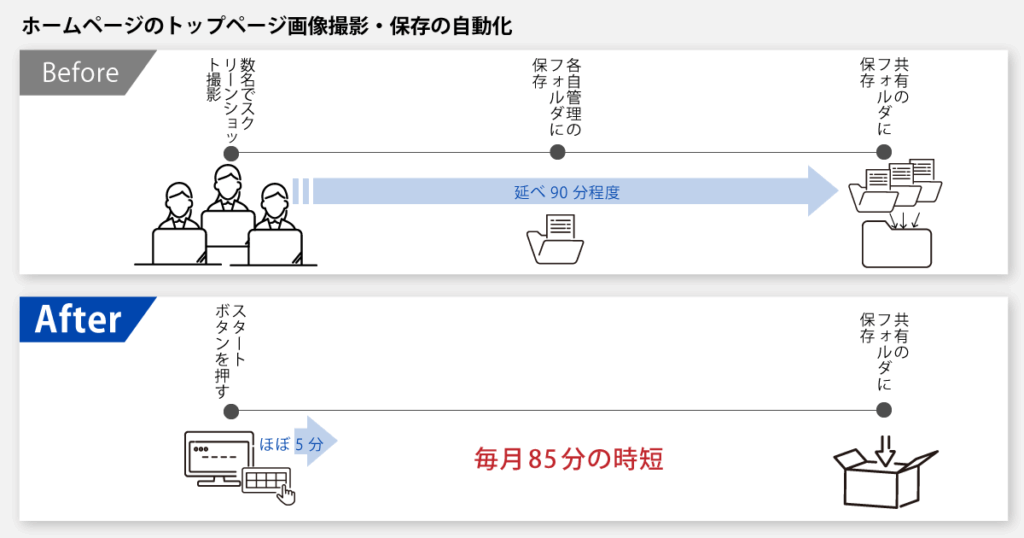Image resolution: width=1024 pixels, height=538 pixels.
Task: Click the page title about ホームページ automation
Action: (267, 26)
